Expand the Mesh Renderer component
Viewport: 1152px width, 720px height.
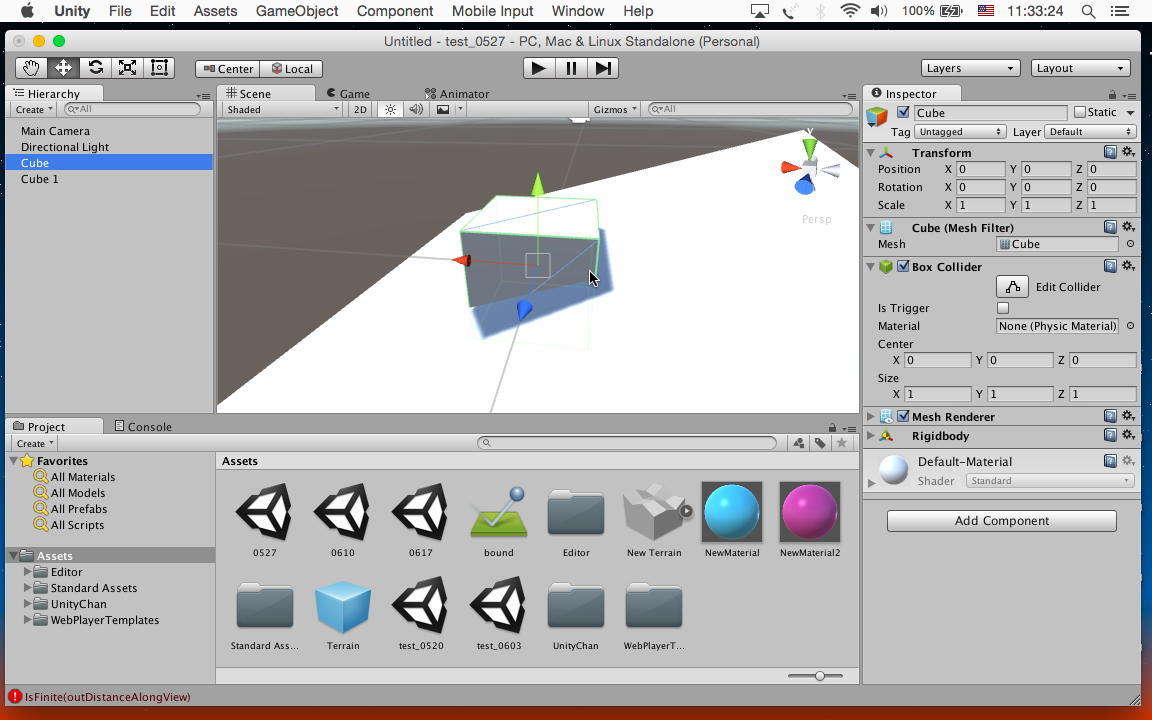coord(871,416)
